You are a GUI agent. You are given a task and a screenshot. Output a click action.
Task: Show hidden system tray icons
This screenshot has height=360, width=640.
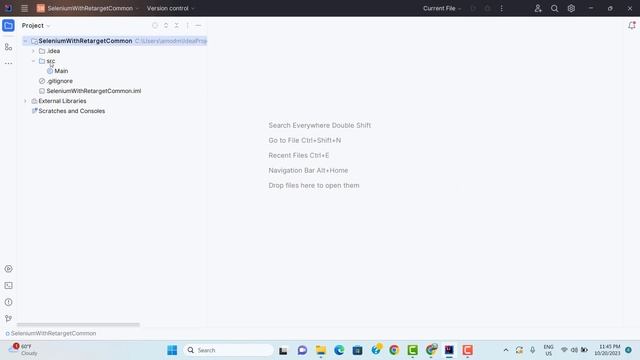point(506,350)
